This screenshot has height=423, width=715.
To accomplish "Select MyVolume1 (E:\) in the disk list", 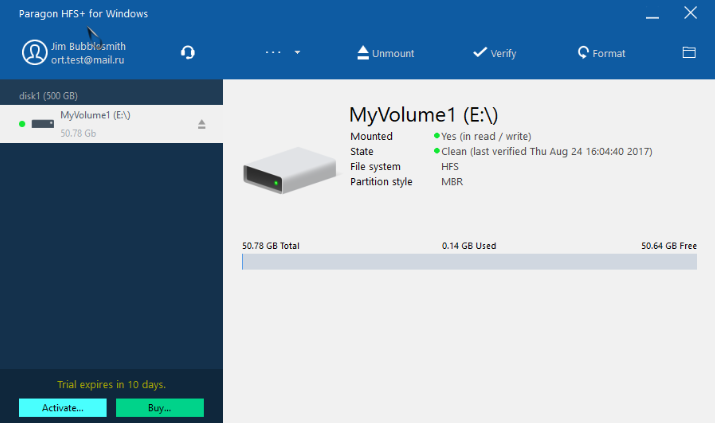I will click(111, 124).
